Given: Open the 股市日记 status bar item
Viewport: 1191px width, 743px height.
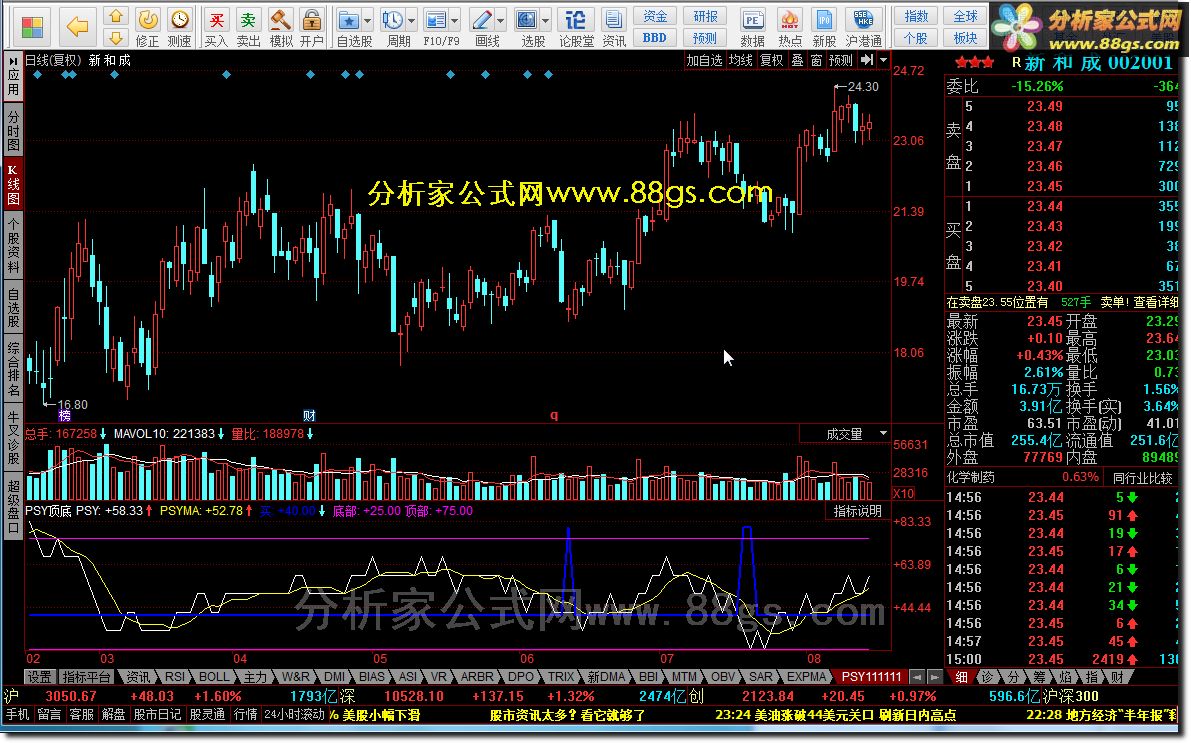Looking at the screenshot, I should pos(157,714).
